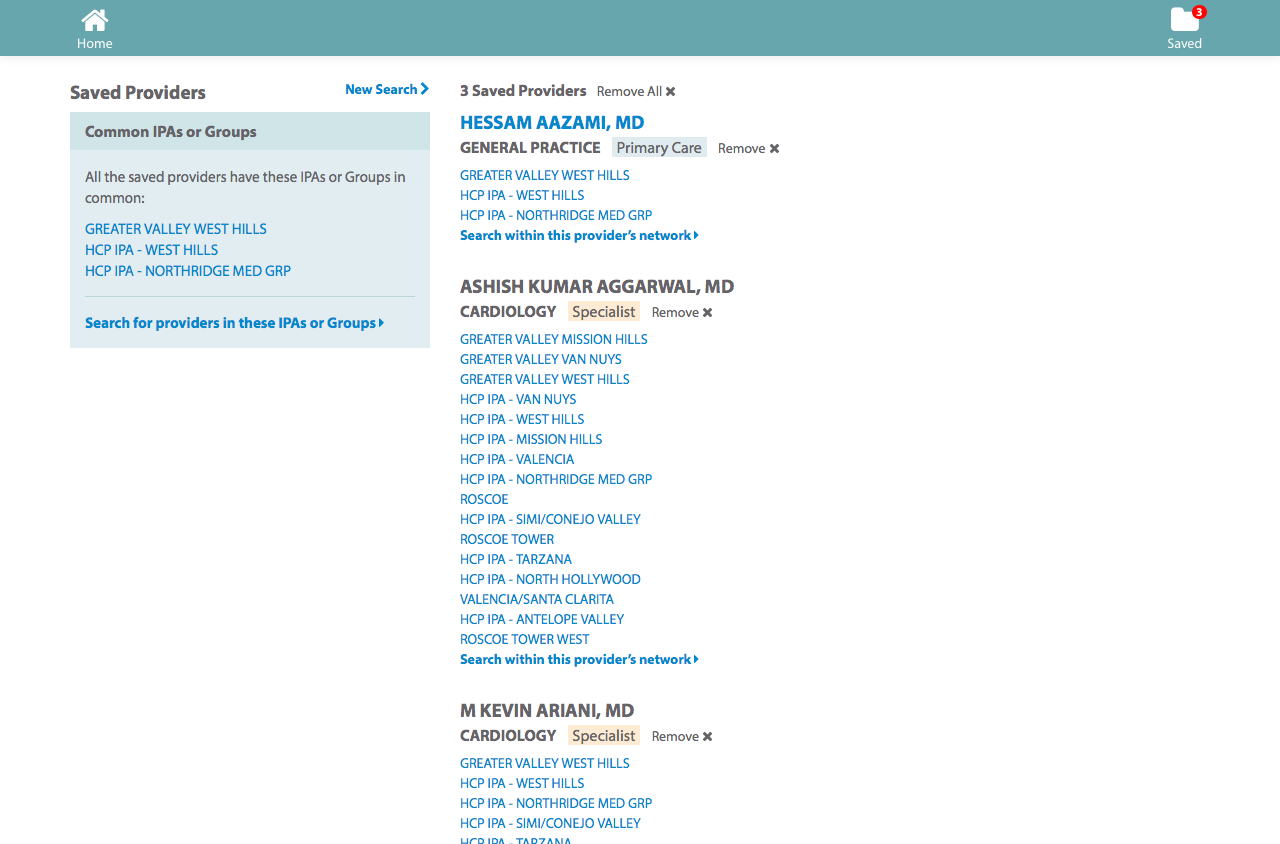Click the Home icon in the navigation bar
This screenshot has width=1280, height=844.
pyautogui.click(x=94, y=19)
